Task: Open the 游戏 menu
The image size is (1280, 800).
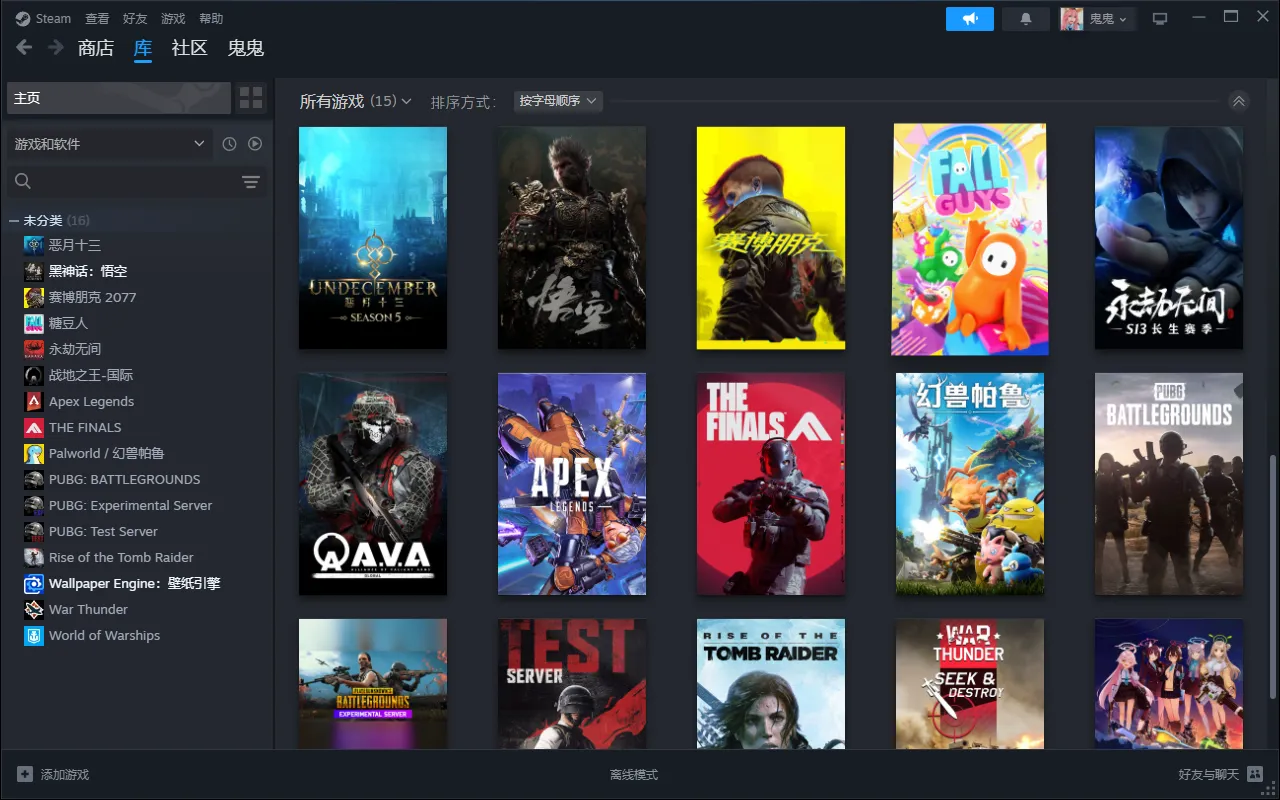Action: (x=173, y=19)
